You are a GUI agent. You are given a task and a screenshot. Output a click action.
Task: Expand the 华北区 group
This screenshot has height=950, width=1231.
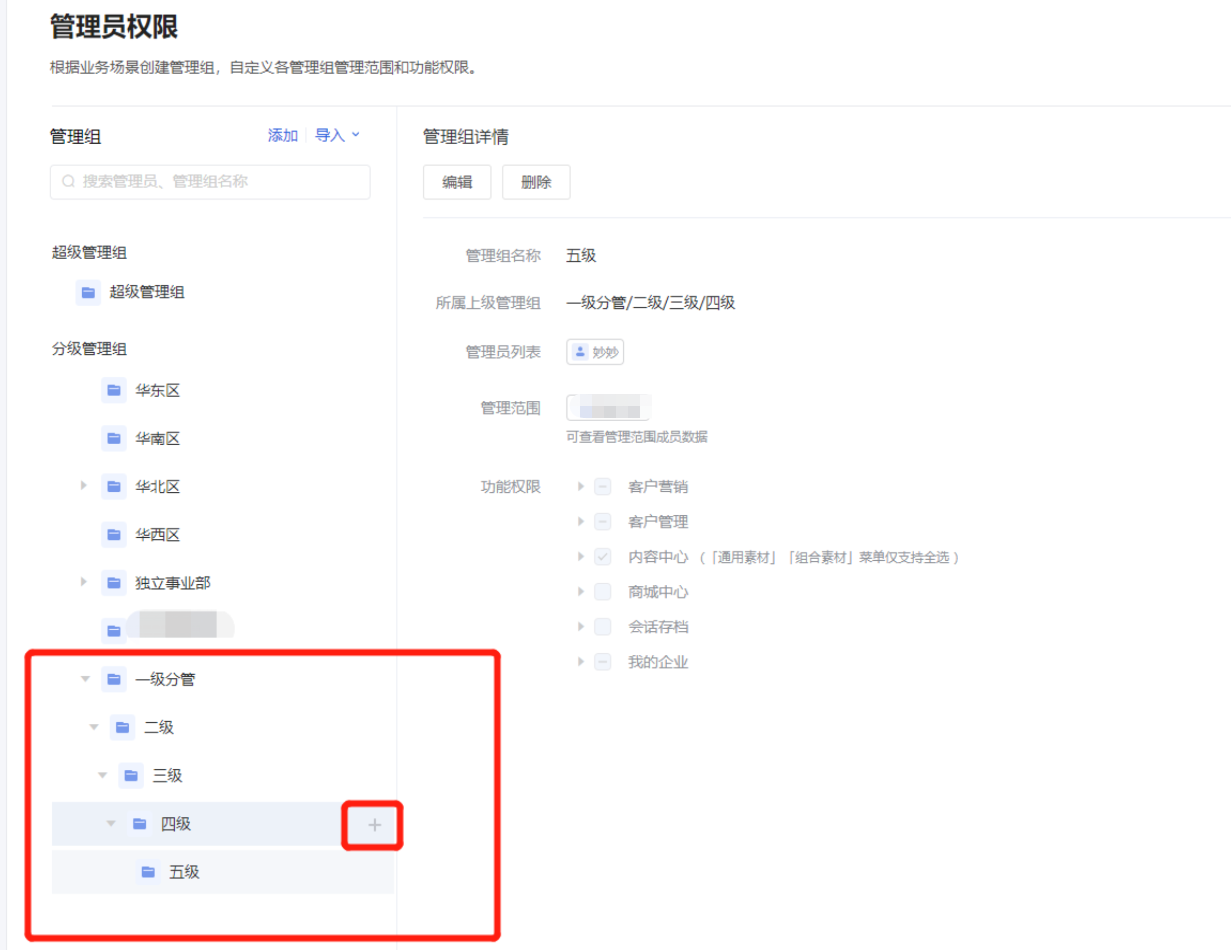point(84,486)
